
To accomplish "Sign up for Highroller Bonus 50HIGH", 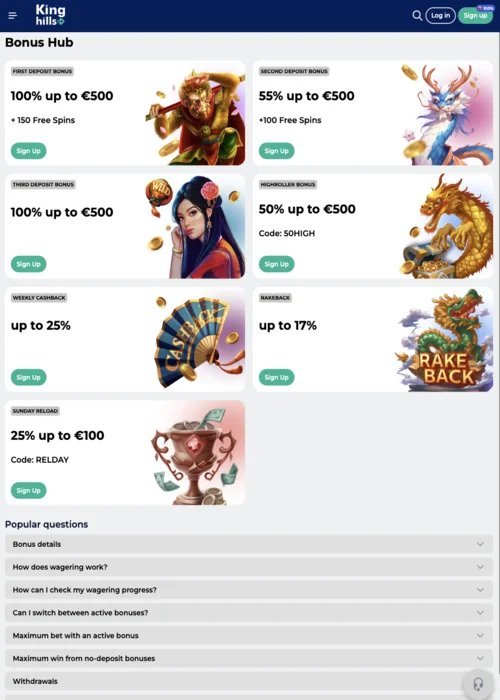I will [x=276, y=264].
